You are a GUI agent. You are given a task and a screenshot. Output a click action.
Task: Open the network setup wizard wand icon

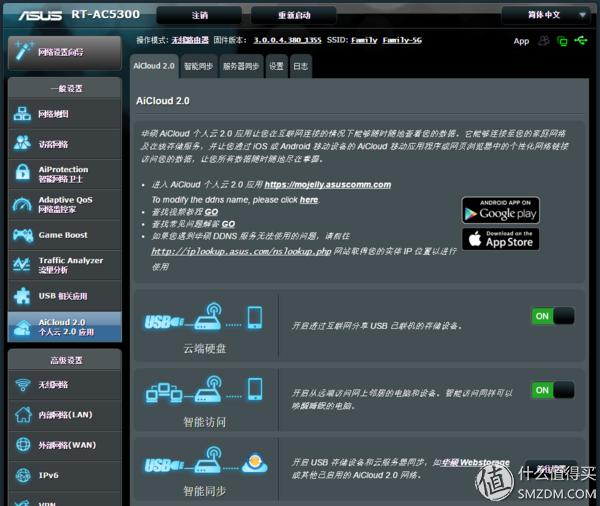23,52
